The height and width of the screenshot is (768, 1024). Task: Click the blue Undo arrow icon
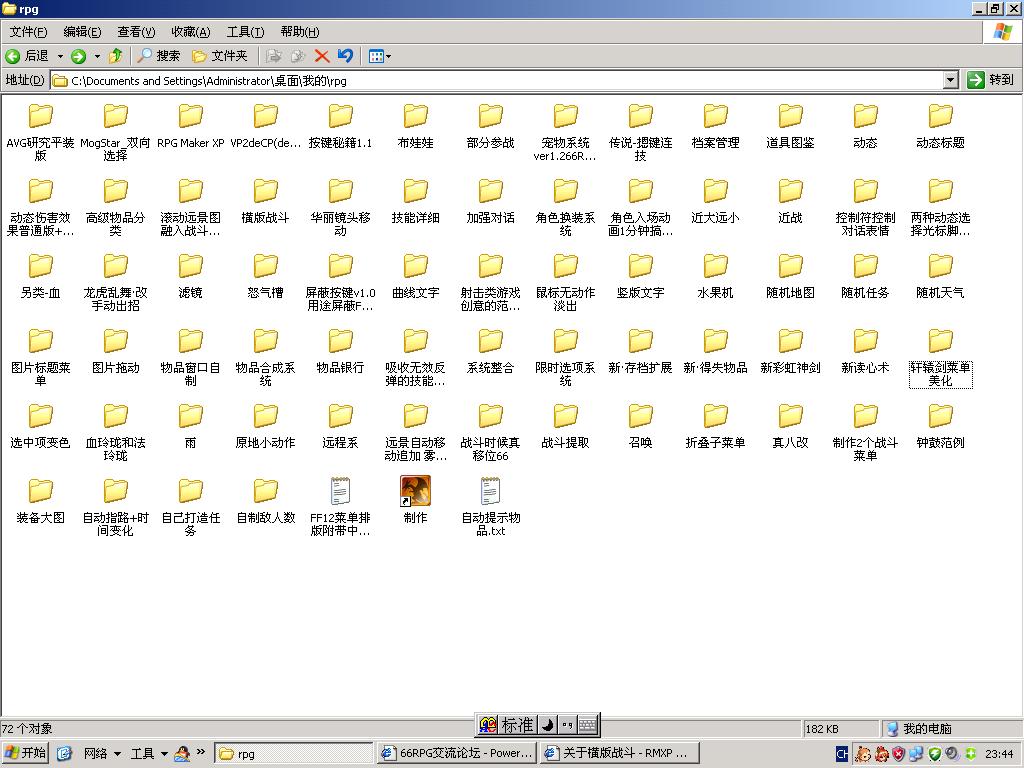(345, 56)
